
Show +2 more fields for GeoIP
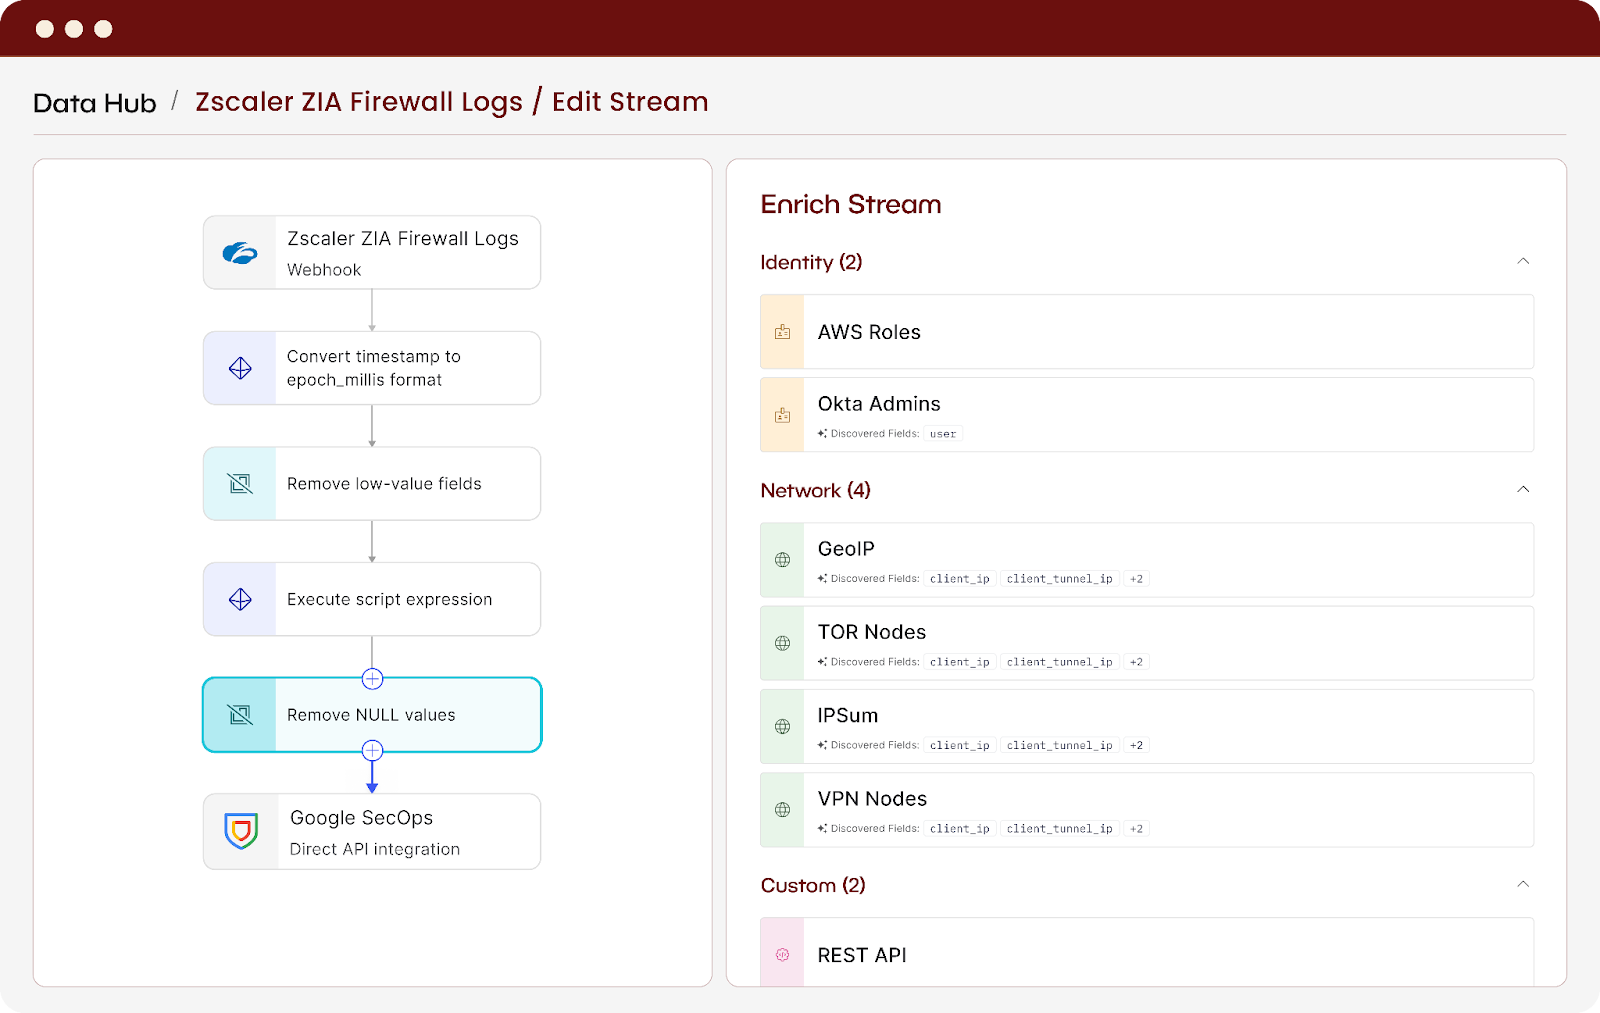click(x=1136, y=579)
